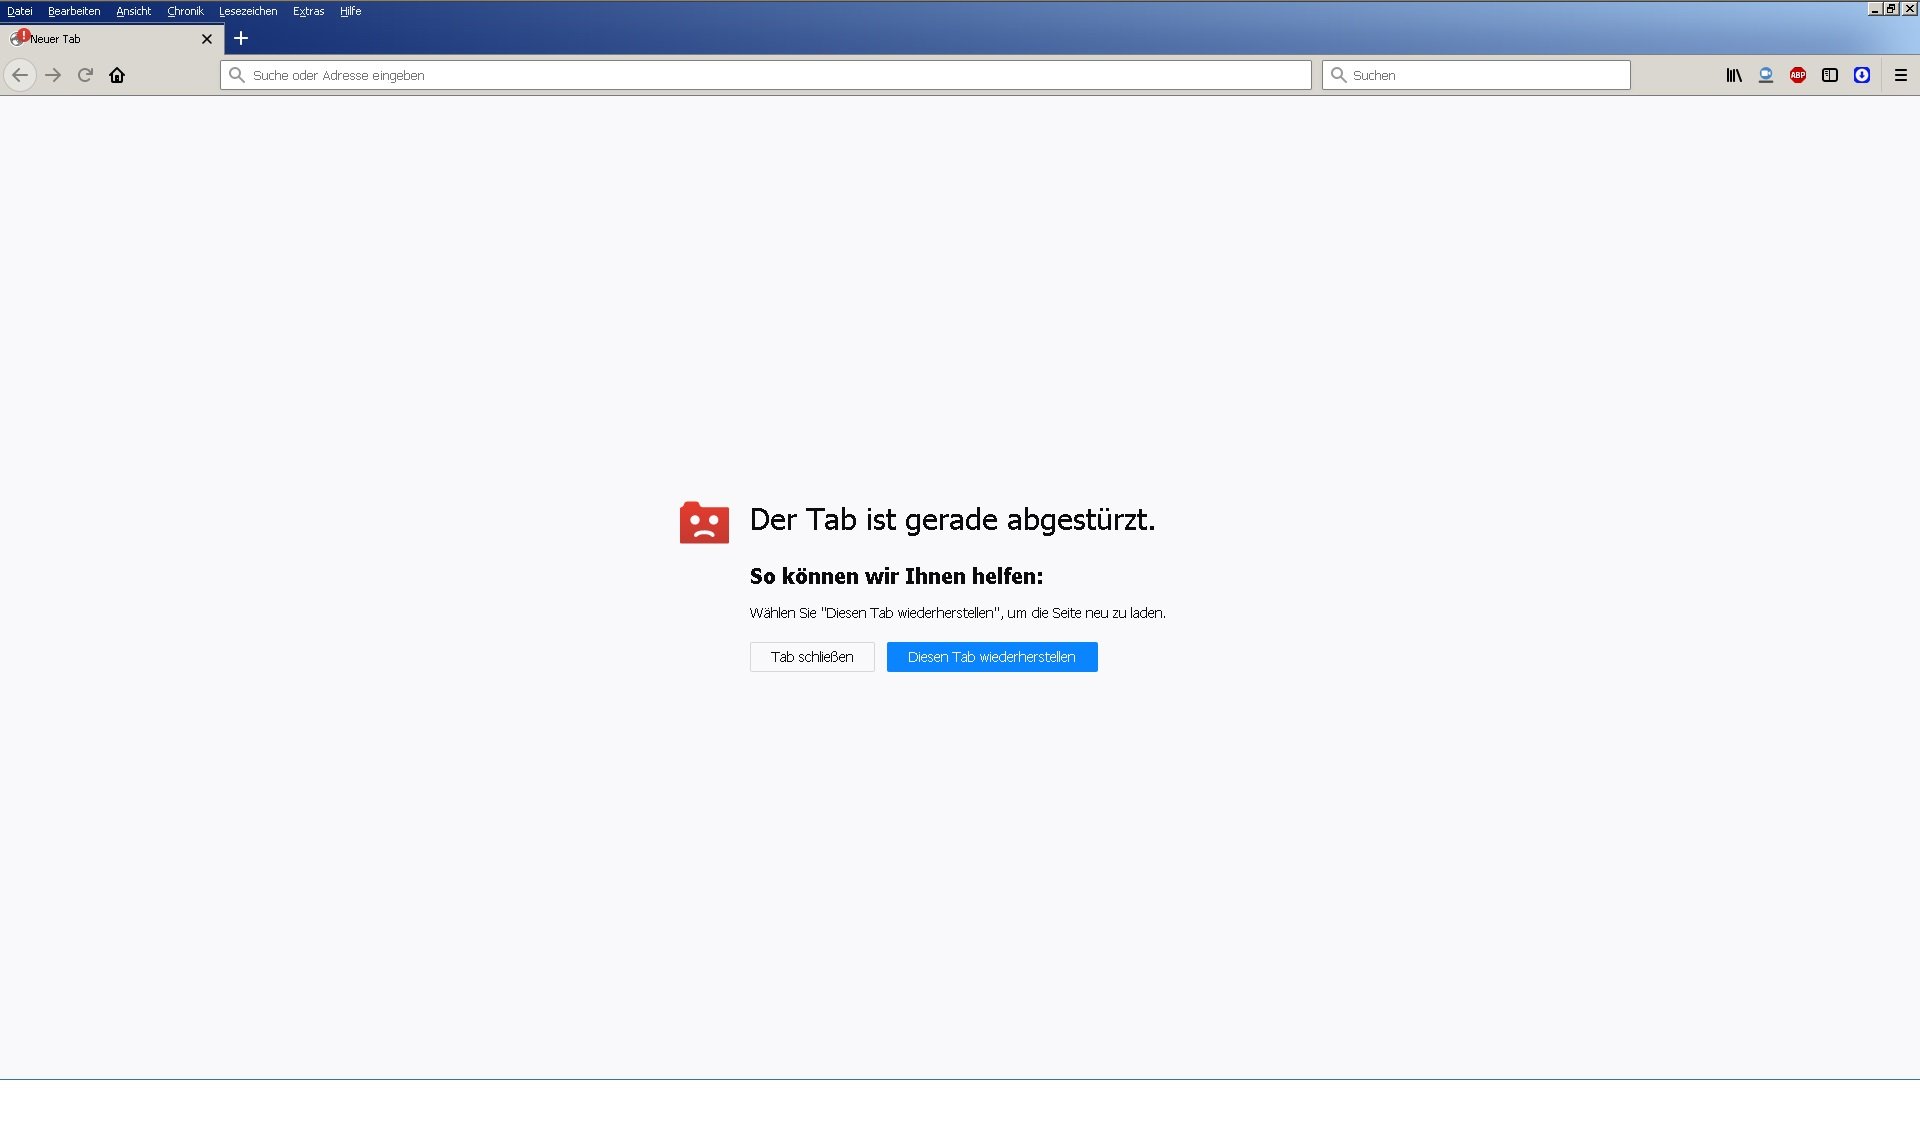Viewport: 1920px width, 1126px height.
Task: Open the Extras menu
Action: [308, 11]
